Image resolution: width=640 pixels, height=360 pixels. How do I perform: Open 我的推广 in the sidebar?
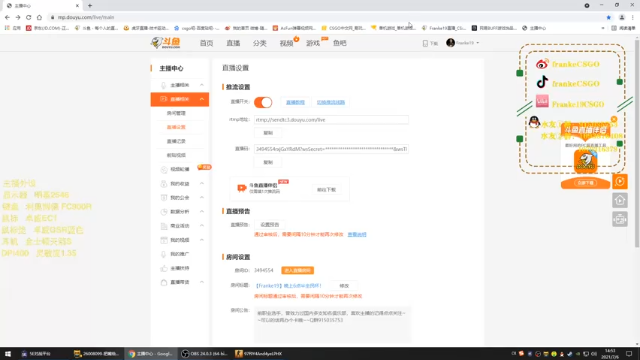click(x=180, y=254)
